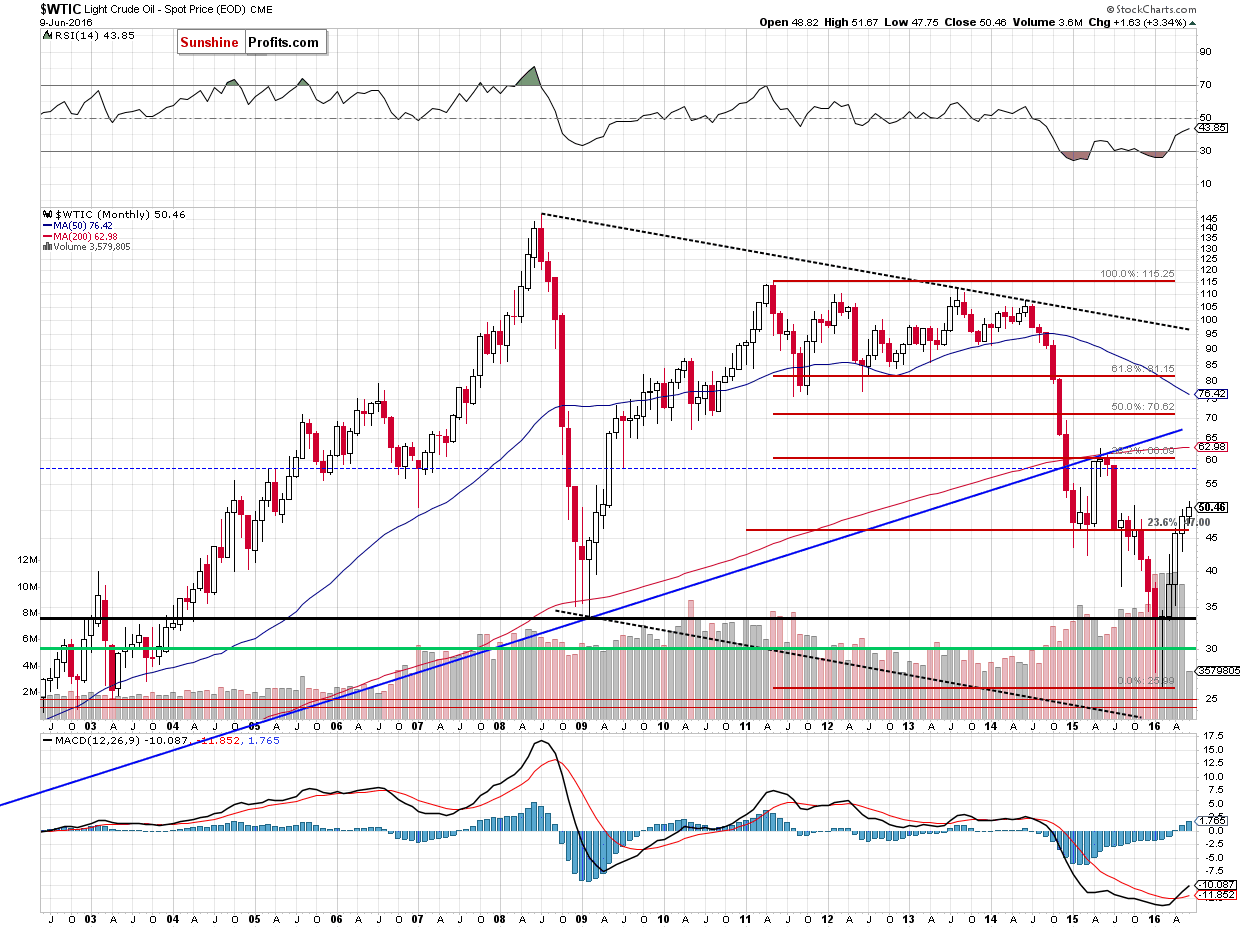1240x928 pixels.
Task: Click the 9-Jun-2016 date label
Action: point(66,22)
